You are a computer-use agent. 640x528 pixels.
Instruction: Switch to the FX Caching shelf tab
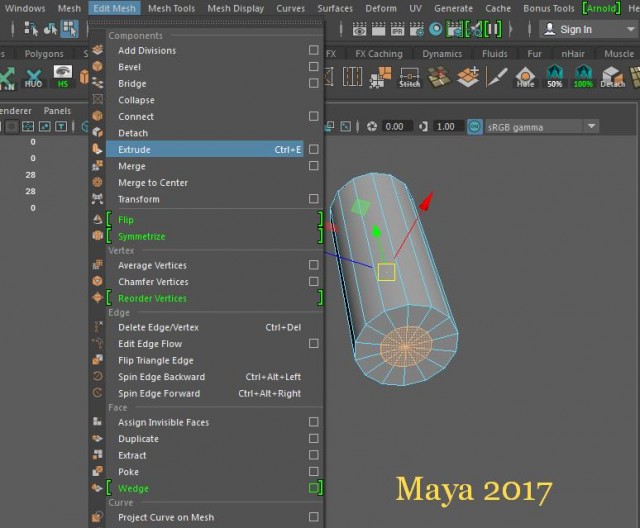(x=378, y=54)
